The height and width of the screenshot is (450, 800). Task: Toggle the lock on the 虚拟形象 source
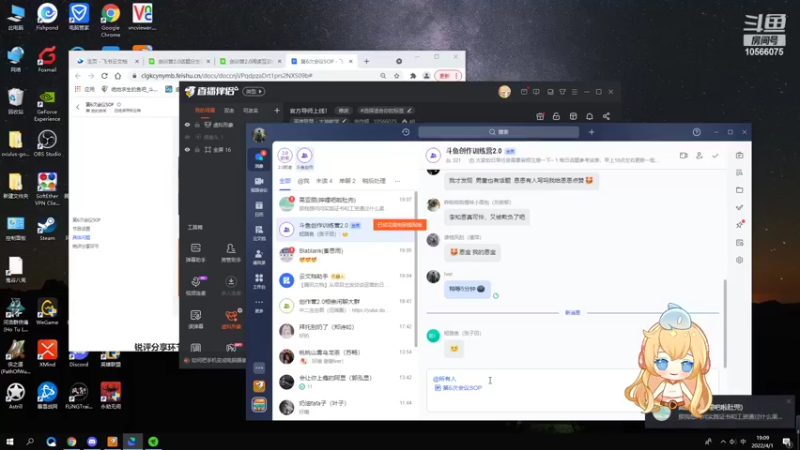click(197, 124)
